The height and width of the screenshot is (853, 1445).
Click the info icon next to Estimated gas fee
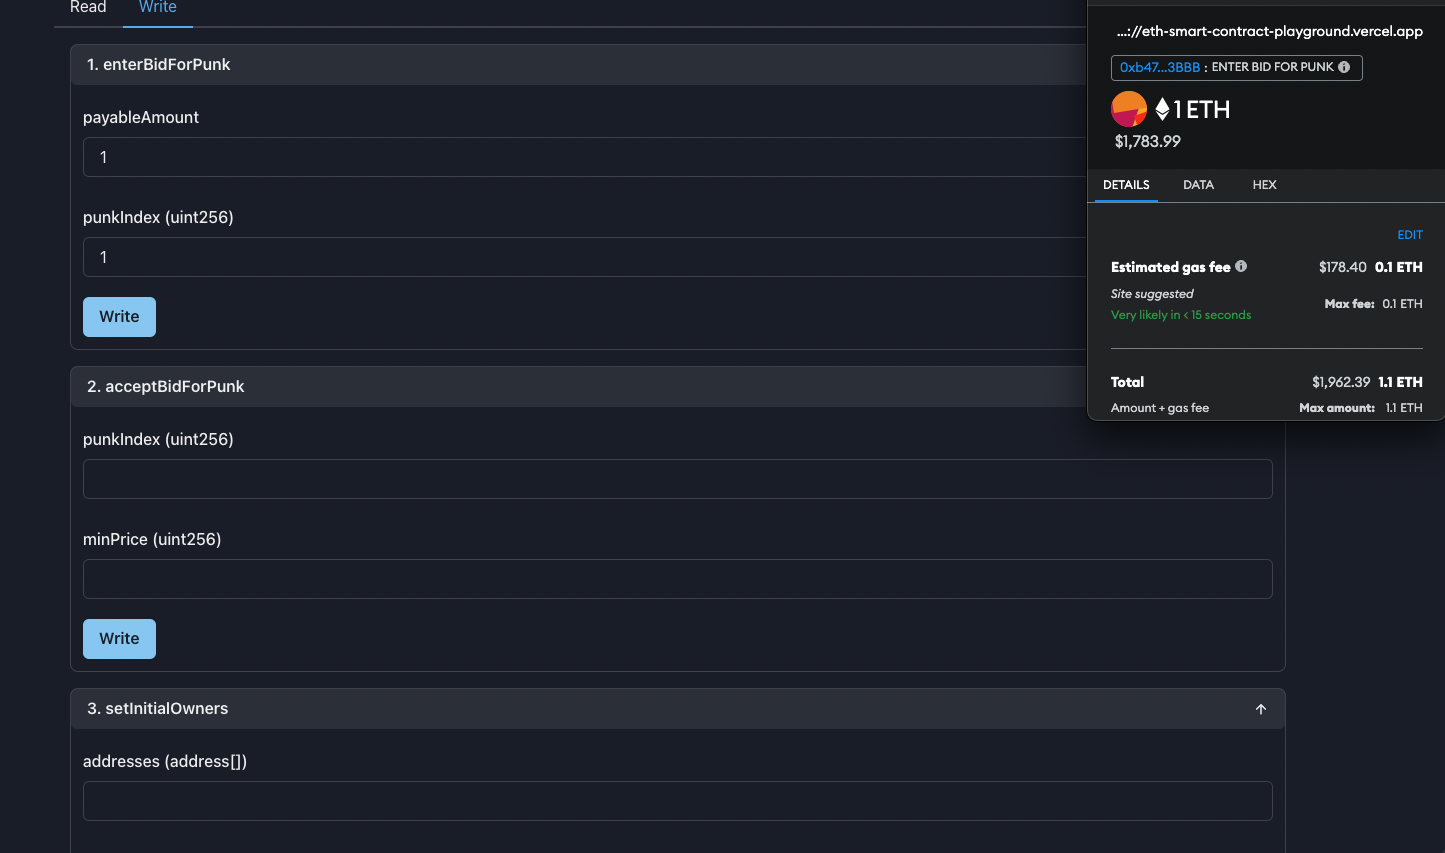pos(1241,266)
